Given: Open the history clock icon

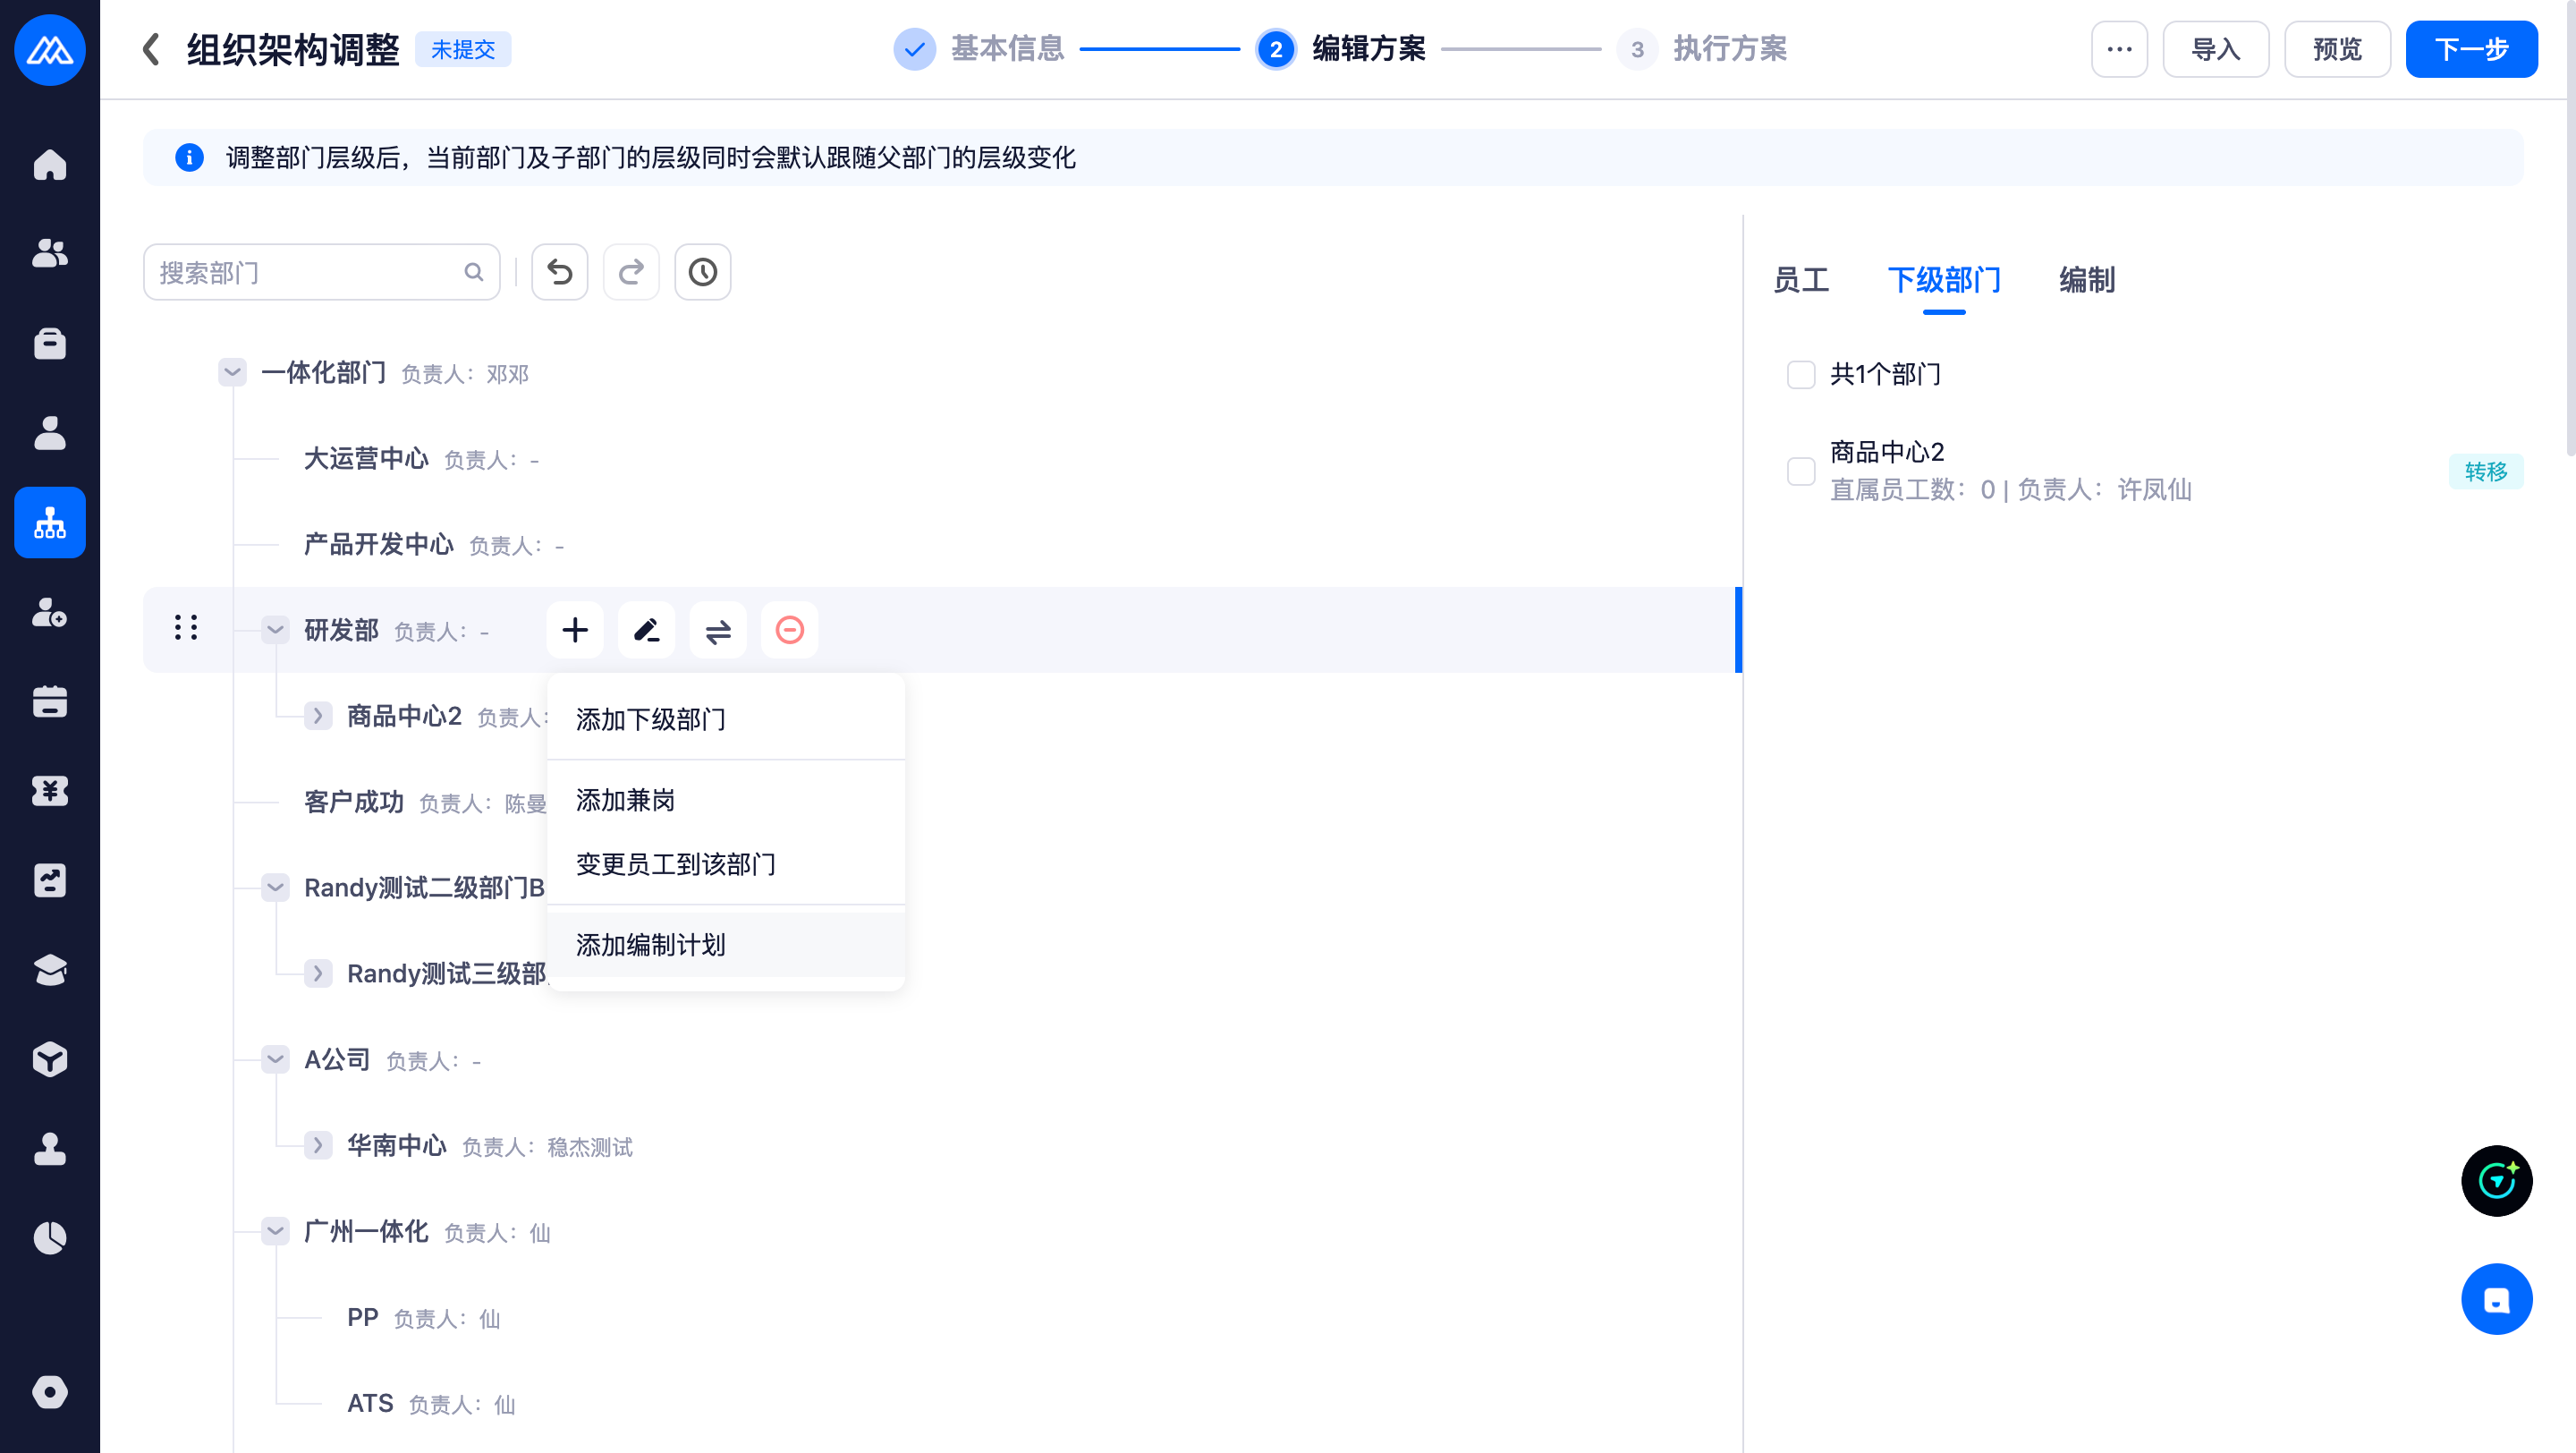Looking at the screenshot, I should tap(702, 272).
